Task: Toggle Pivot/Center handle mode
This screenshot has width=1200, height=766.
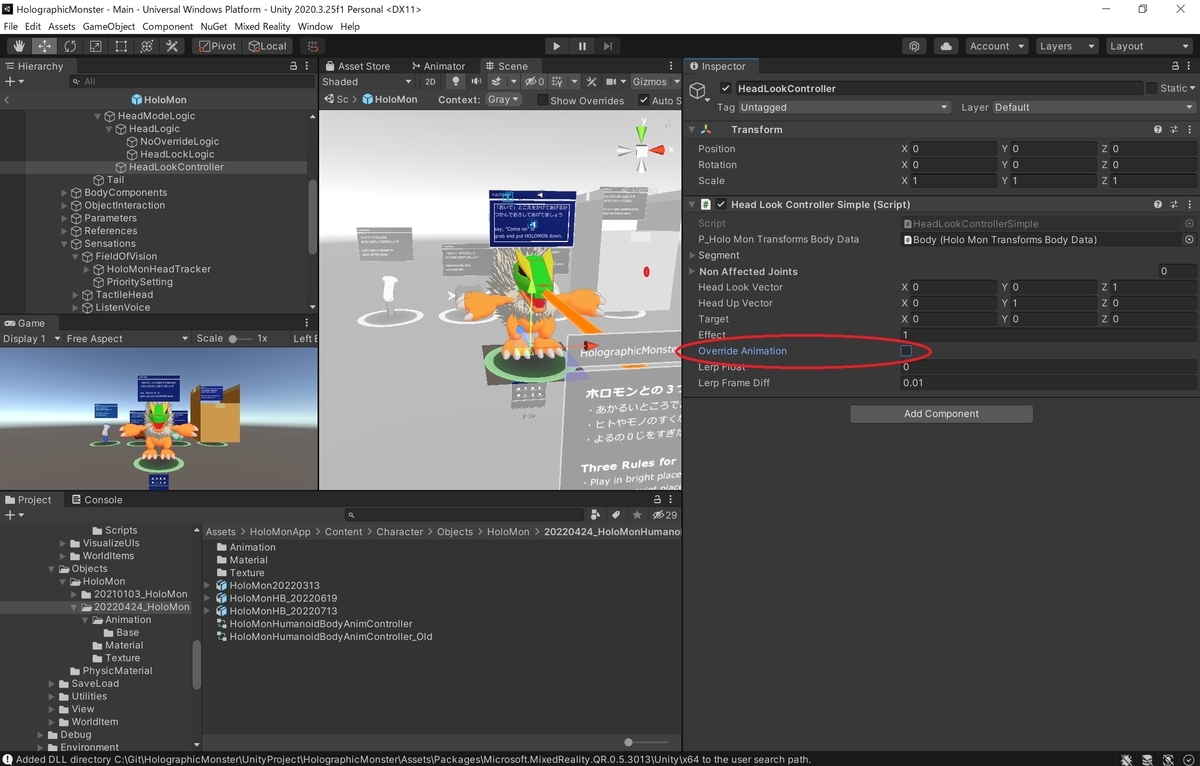Action: [x=217, y=46]
